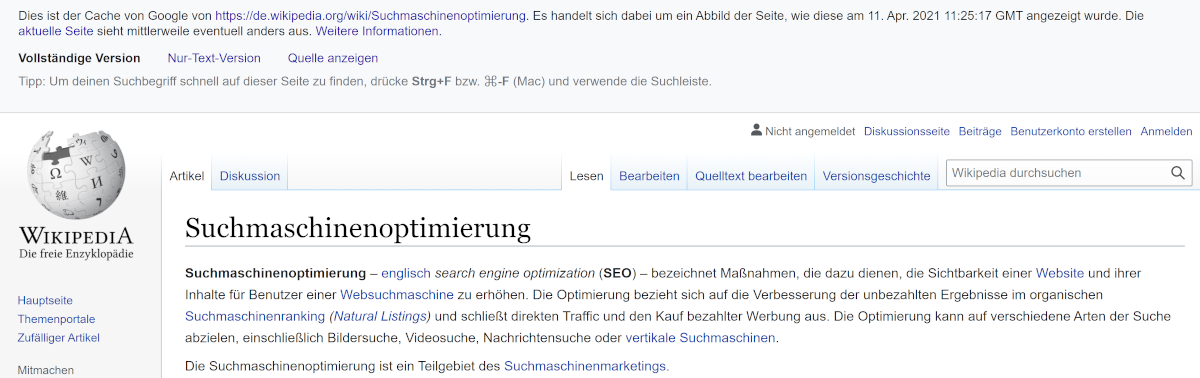Open the Suchmaschinenranking link
The image size is (1200, 378).
(255, 316)
